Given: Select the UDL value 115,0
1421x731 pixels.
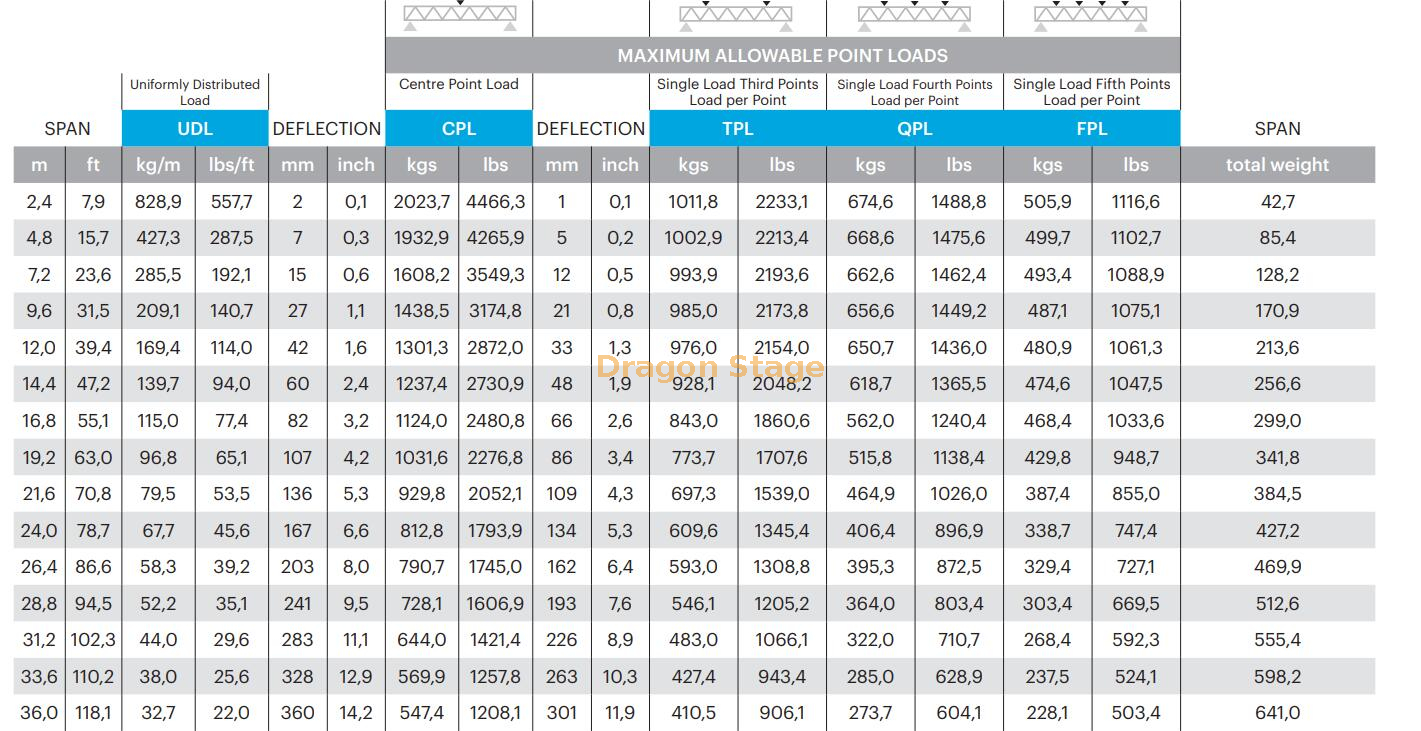Looking at the screenshot, I should click(158, 421).
